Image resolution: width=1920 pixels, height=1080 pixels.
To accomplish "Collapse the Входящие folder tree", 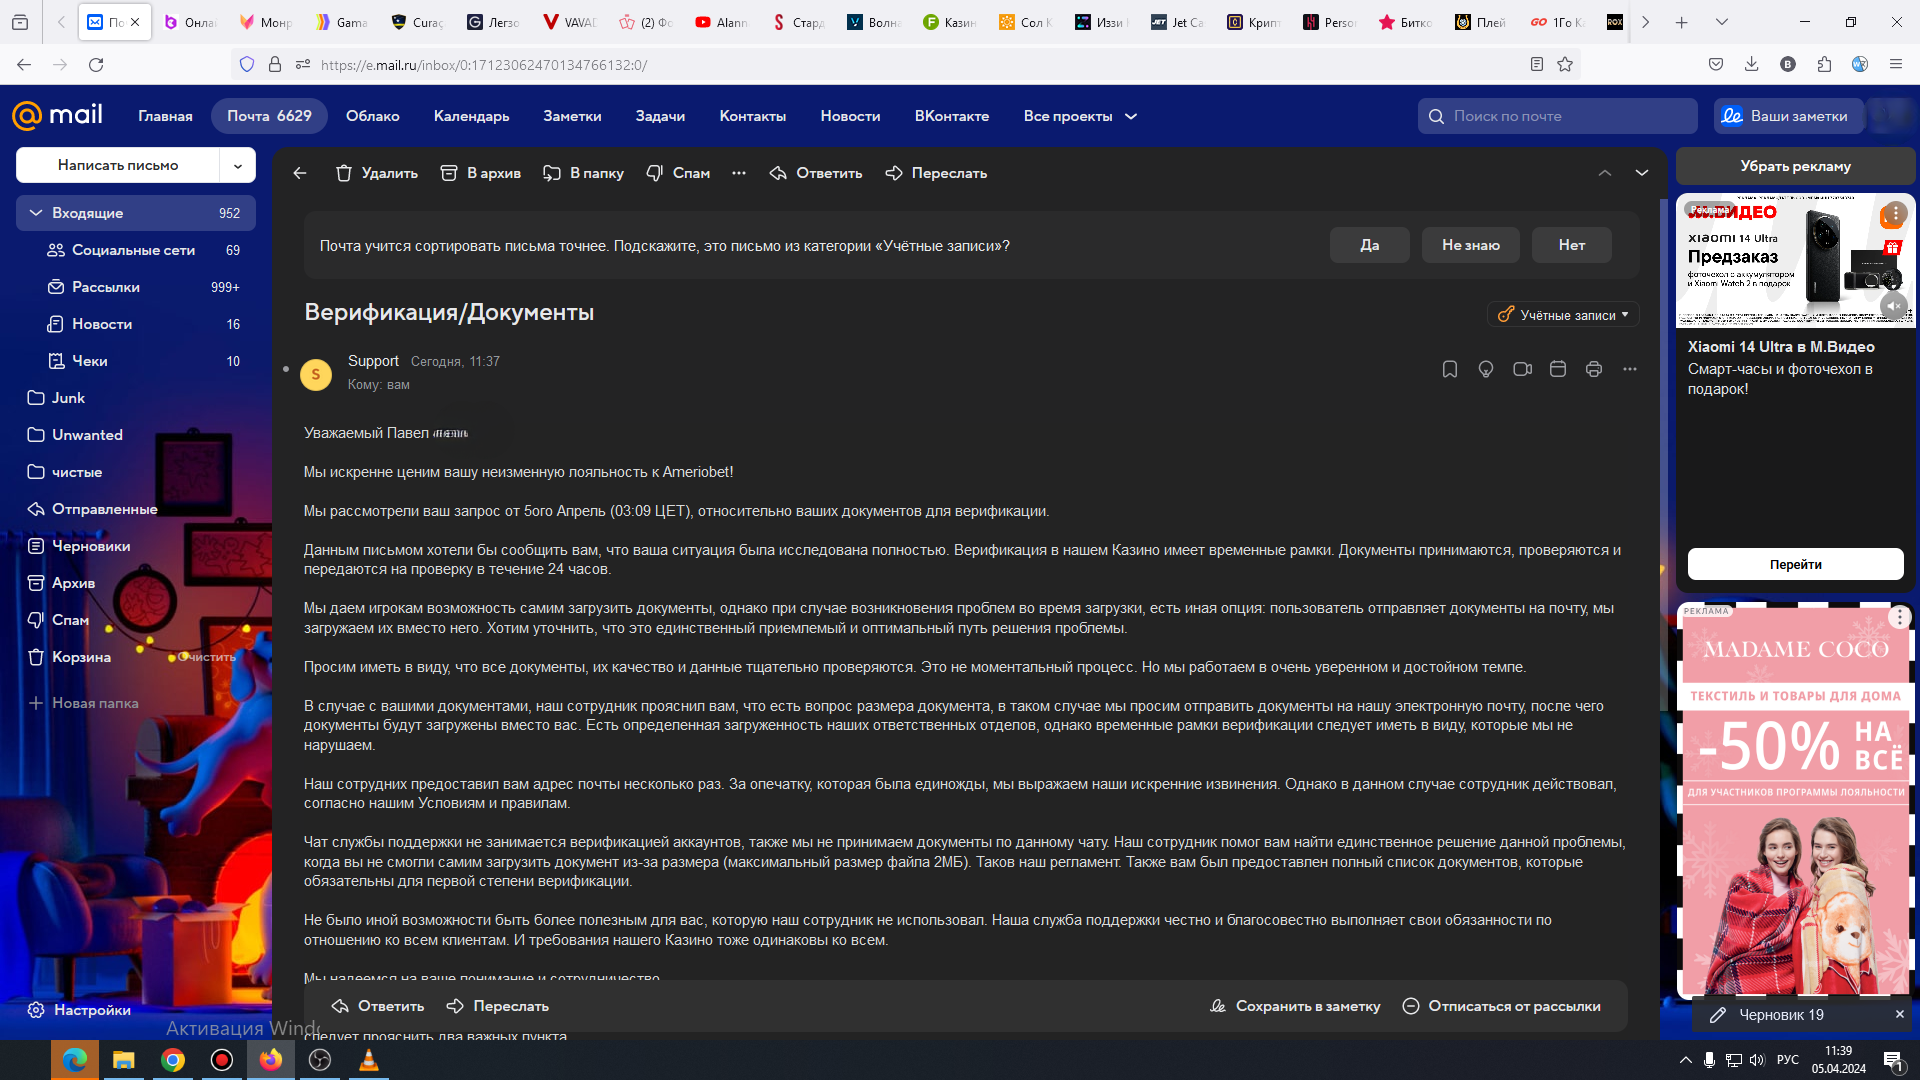I will point(36,213).
